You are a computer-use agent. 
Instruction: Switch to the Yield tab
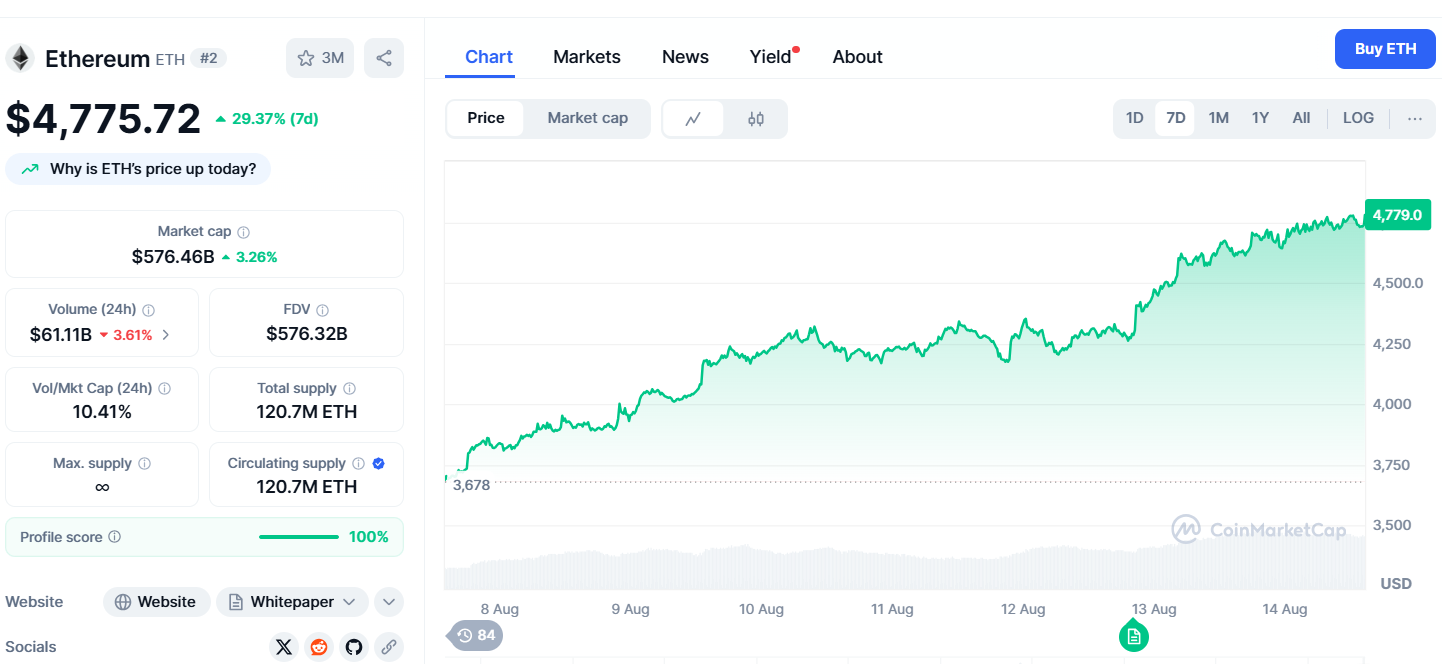(x=771, y=57)
